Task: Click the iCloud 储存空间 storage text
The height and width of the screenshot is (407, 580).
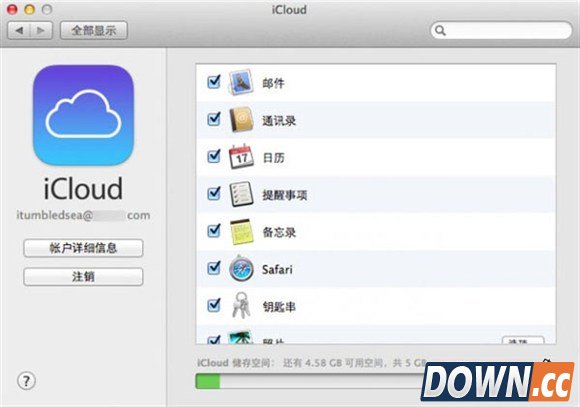Action: 312,363
